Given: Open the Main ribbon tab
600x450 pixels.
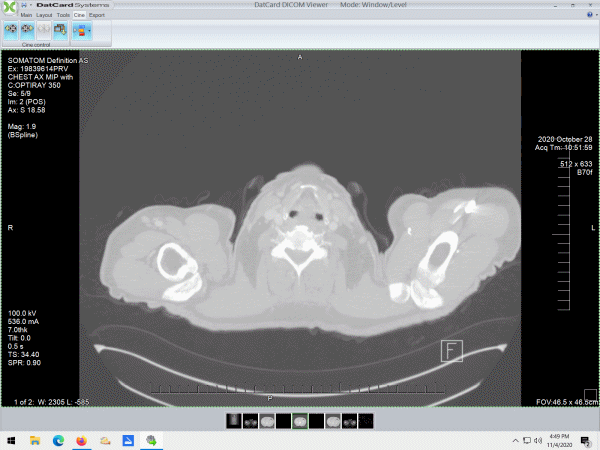Looking at the screenshot, I should pos(27,16).
